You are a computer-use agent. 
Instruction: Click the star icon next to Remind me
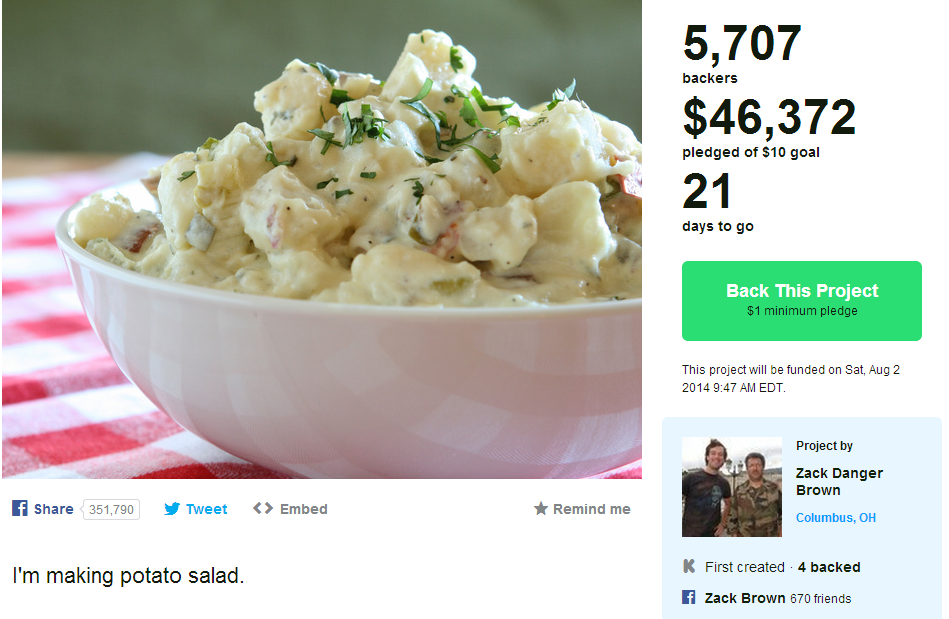click(x=540, y=509)
